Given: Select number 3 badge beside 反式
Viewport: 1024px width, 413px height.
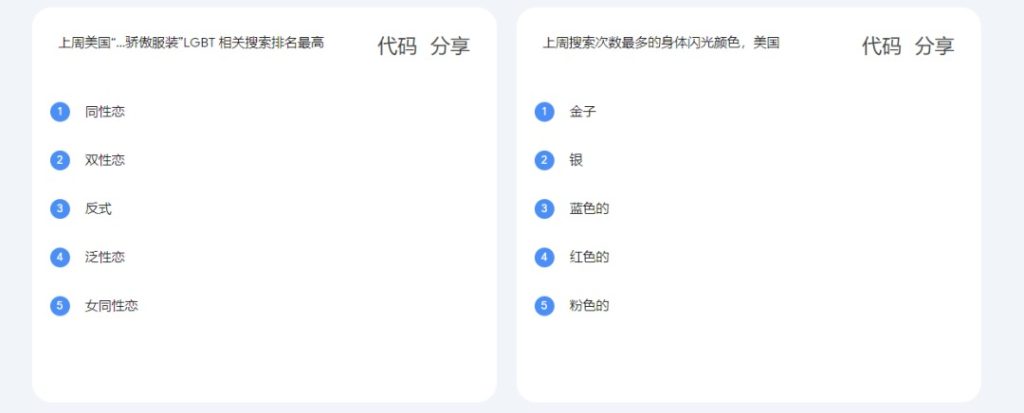Looking at the screenshot, I should [60, 208].
